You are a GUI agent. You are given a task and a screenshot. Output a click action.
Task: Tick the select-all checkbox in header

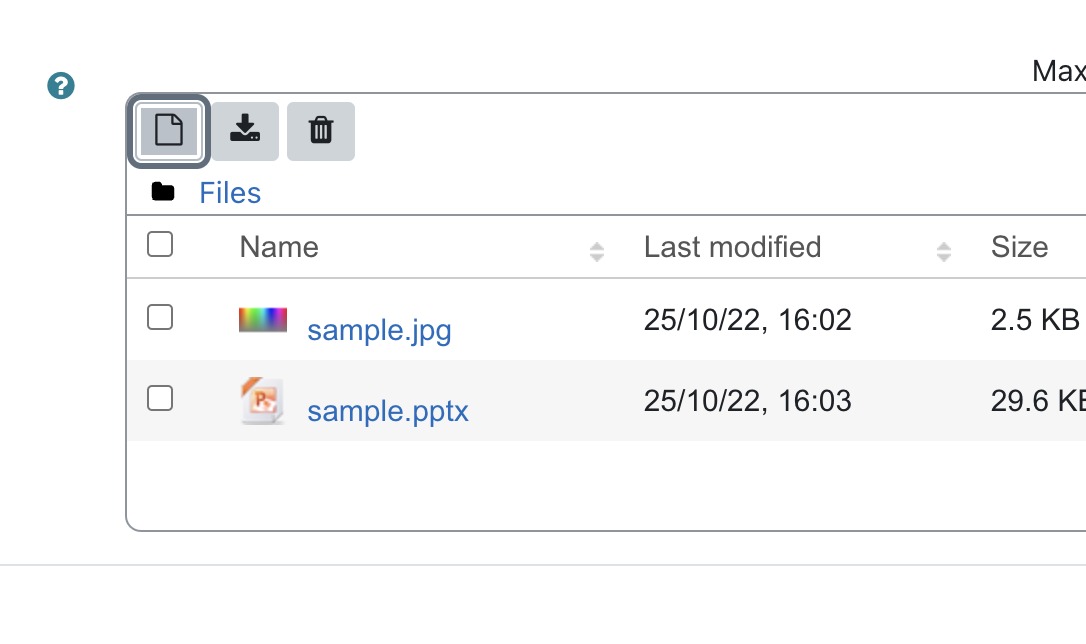(160, 244)
